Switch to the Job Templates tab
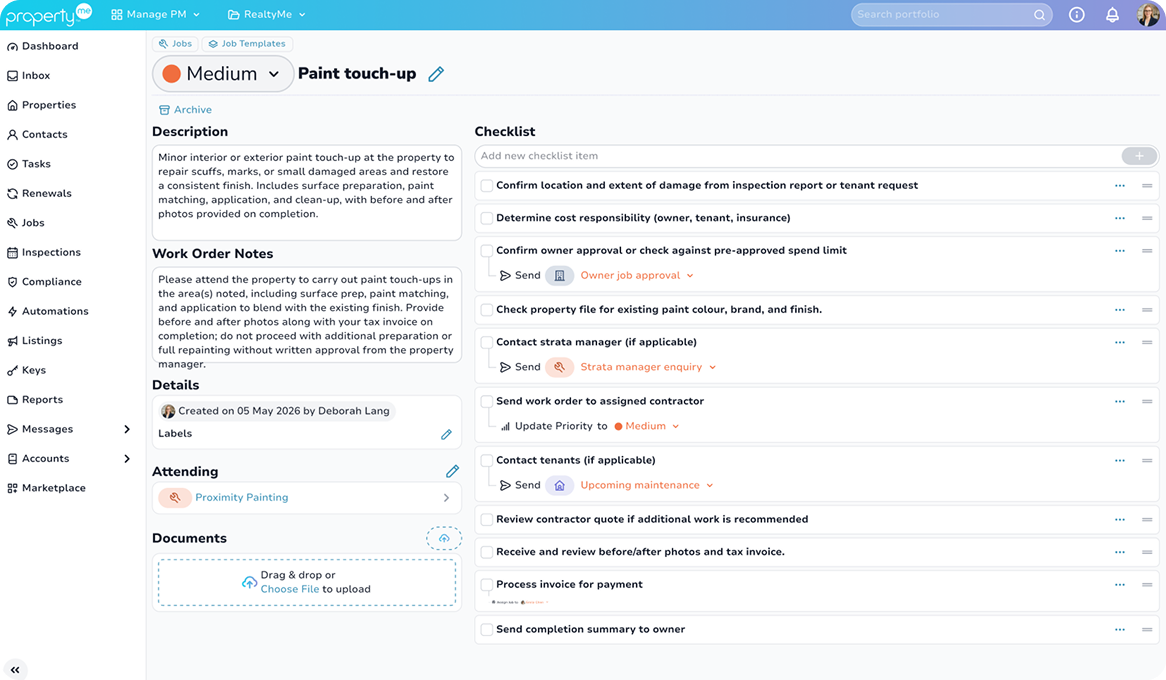Viewport: 1166px width, 680px height. 247,44
